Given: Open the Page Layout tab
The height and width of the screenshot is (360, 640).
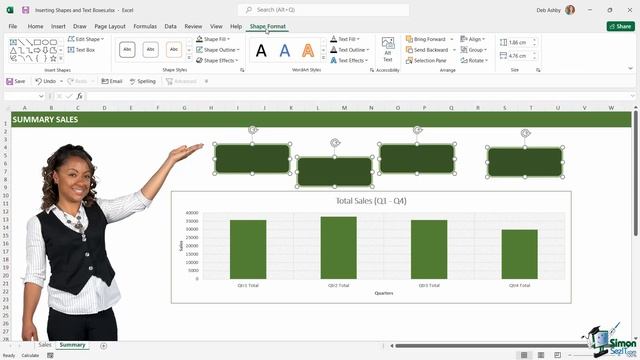Looking at the screenshot, I should point(110,26).
